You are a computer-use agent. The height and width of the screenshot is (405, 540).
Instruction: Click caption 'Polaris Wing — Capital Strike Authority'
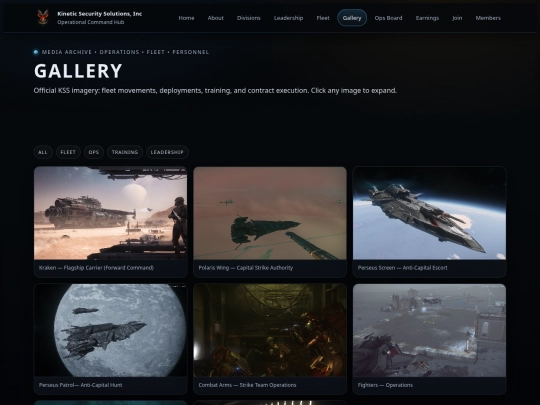pos(246,268)
